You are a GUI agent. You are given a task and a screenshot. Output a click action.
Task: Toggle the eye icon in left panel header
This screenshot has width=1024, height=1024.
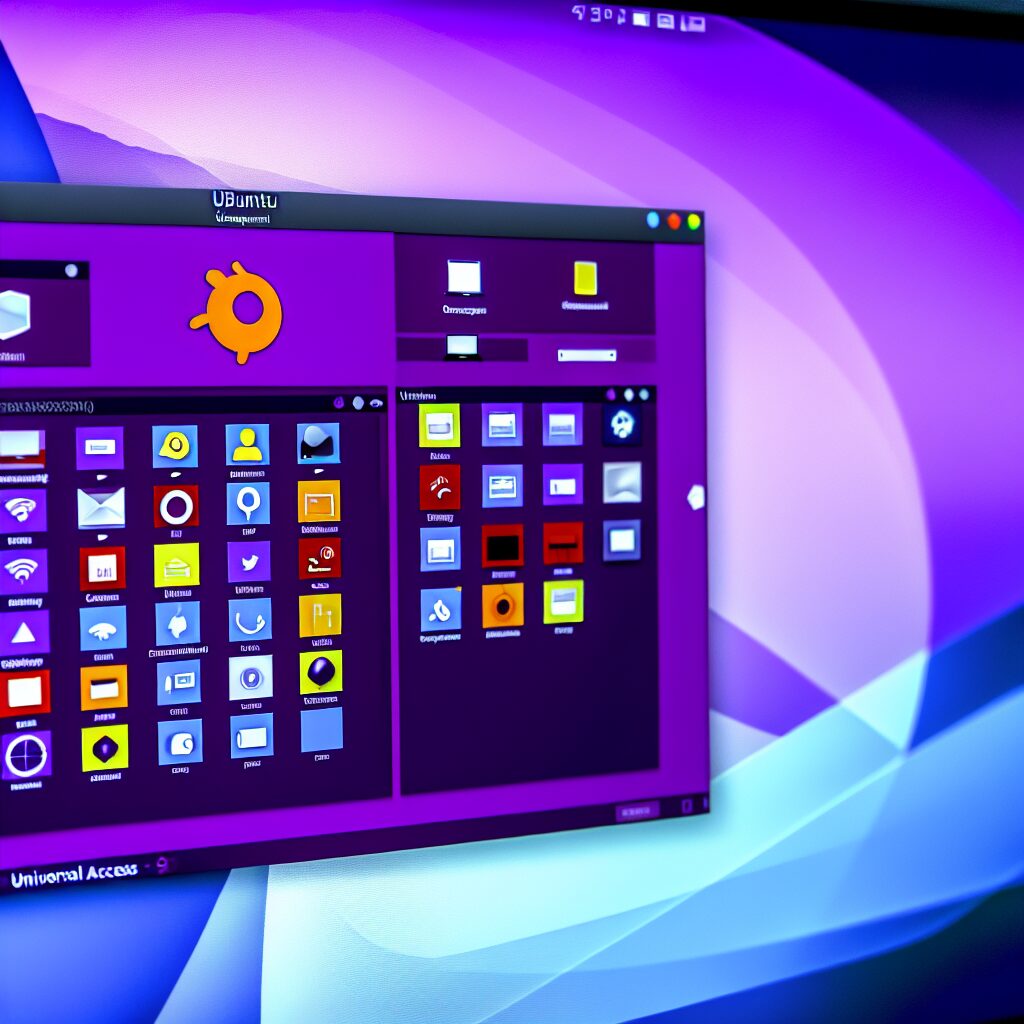point(376,403)
